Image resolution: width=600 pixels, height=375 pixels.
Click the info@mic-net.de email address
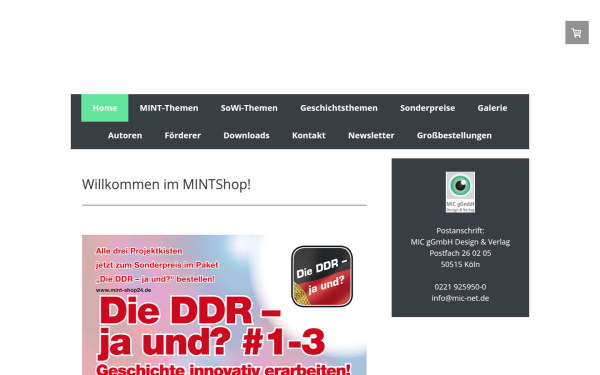pos(460,298)
